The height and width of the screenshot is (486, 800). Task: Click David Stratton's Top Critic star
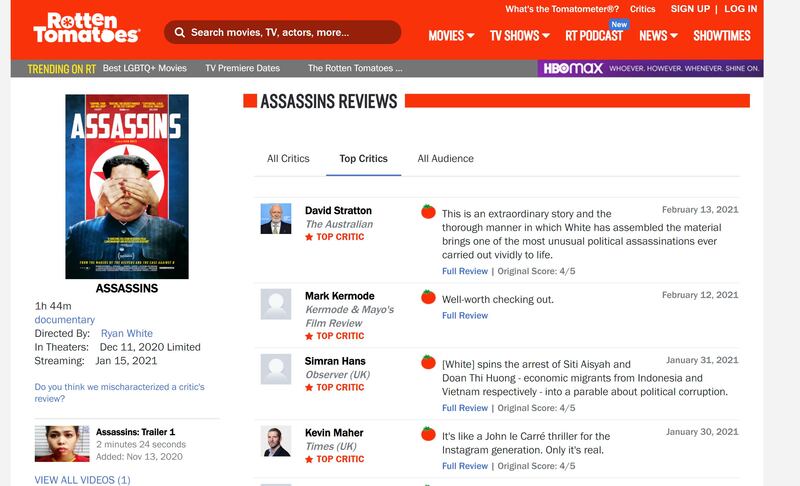point(309,237)
